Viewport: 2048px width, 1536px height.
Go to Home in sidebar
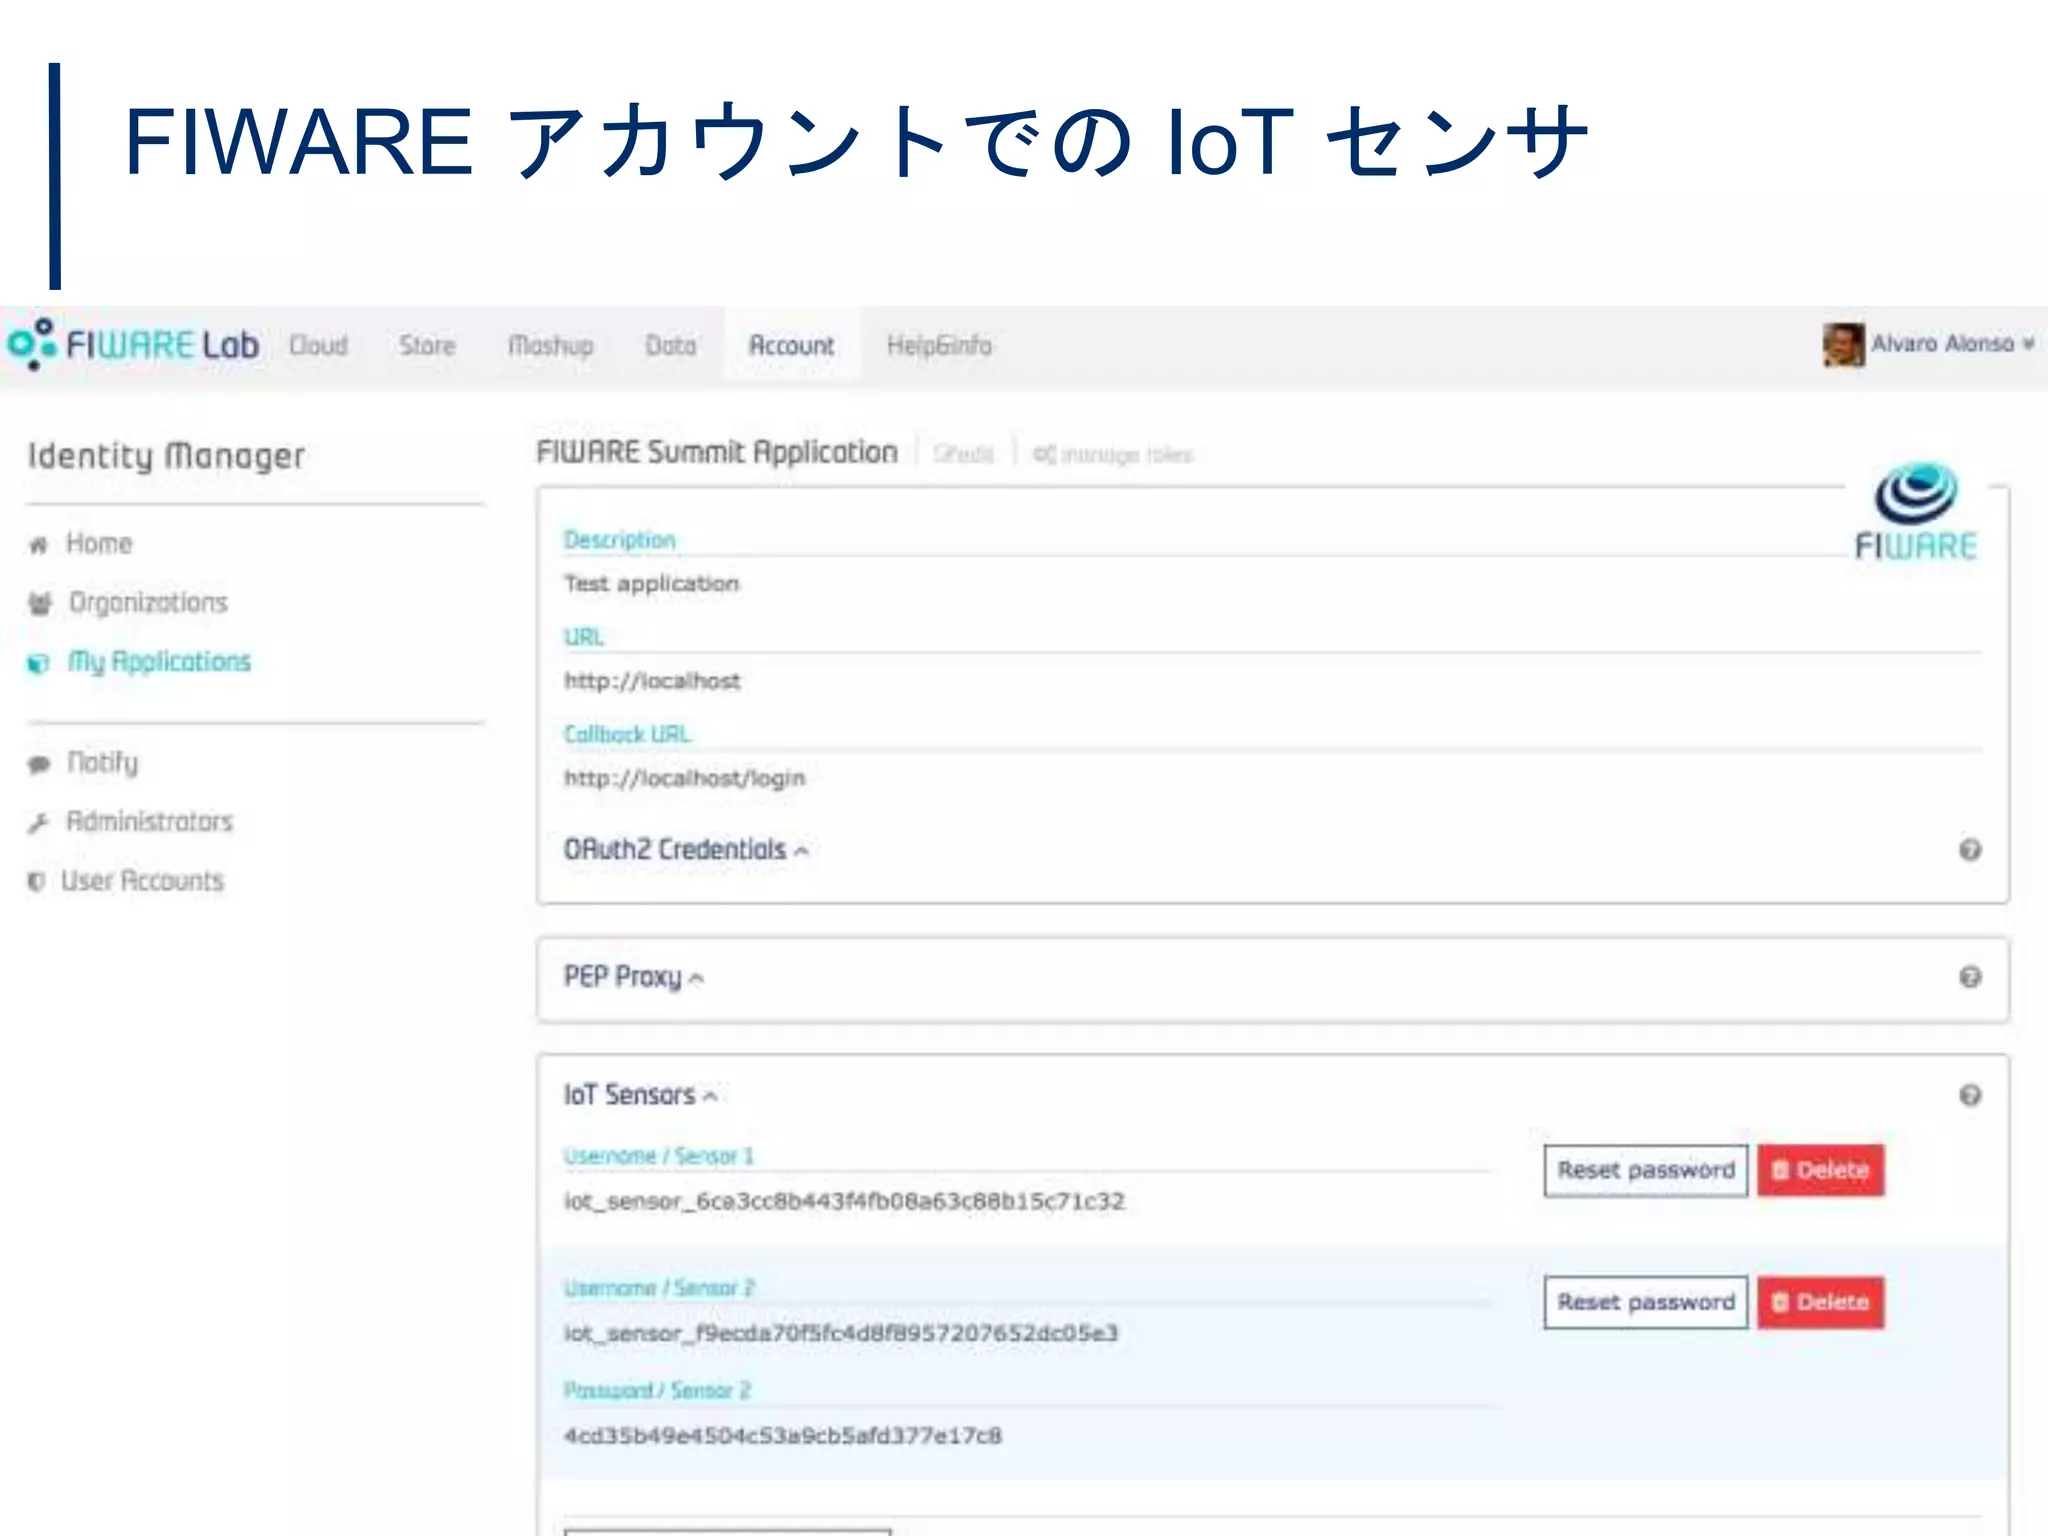pos(99,544)
